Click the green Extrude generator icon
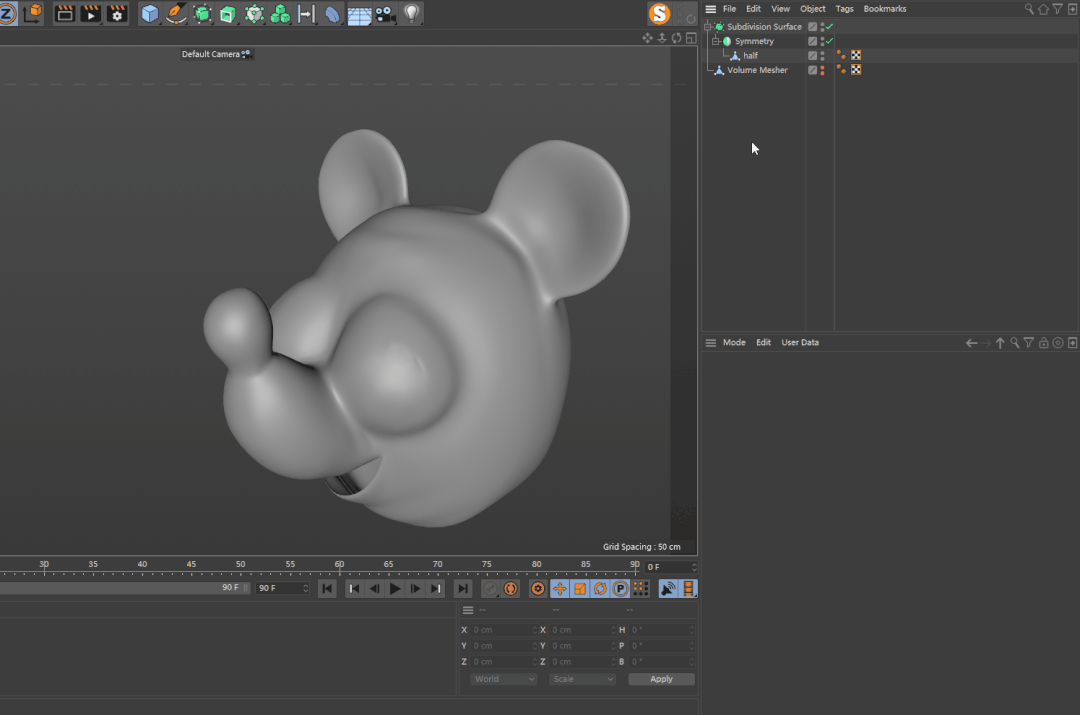This screenshot has height=715, width=1080. pyautogui.click(x=228, y=13)
